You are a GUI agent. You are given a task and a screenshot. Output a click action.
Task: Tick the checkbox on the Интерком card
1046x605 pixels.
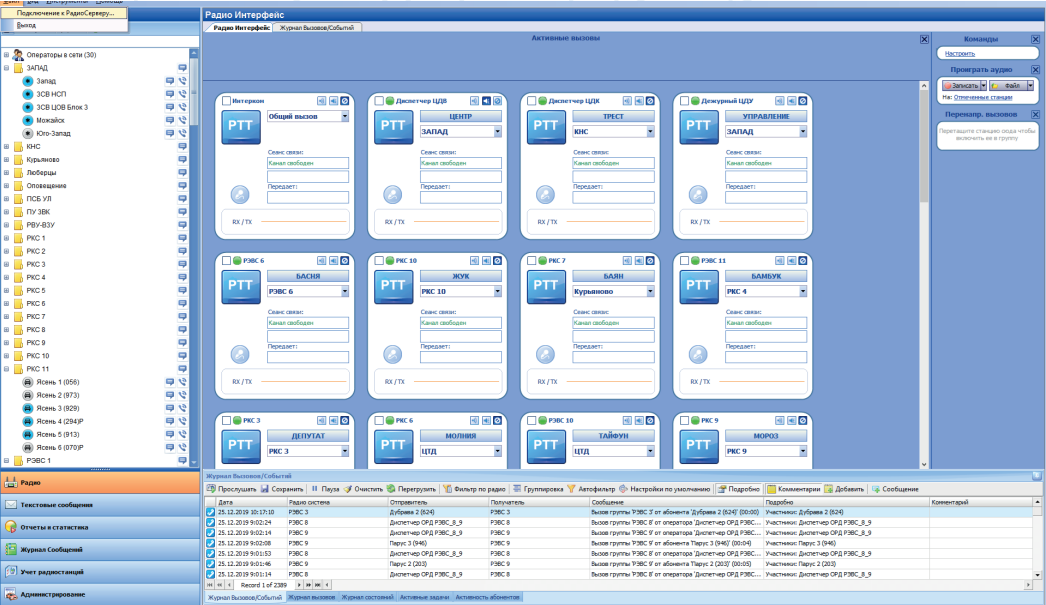tap(226, 101)
